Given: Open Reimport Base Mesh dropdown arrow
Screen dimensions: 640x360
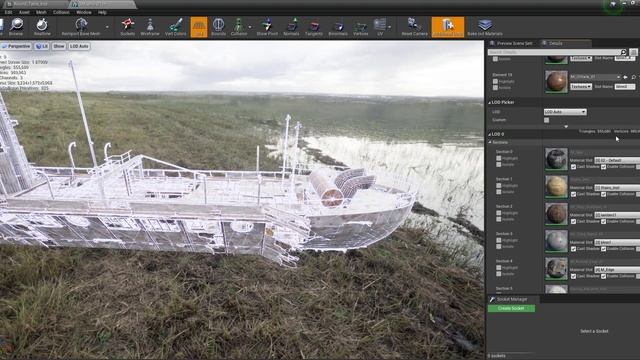Looking at the screenshot, I should click(107, 27).
